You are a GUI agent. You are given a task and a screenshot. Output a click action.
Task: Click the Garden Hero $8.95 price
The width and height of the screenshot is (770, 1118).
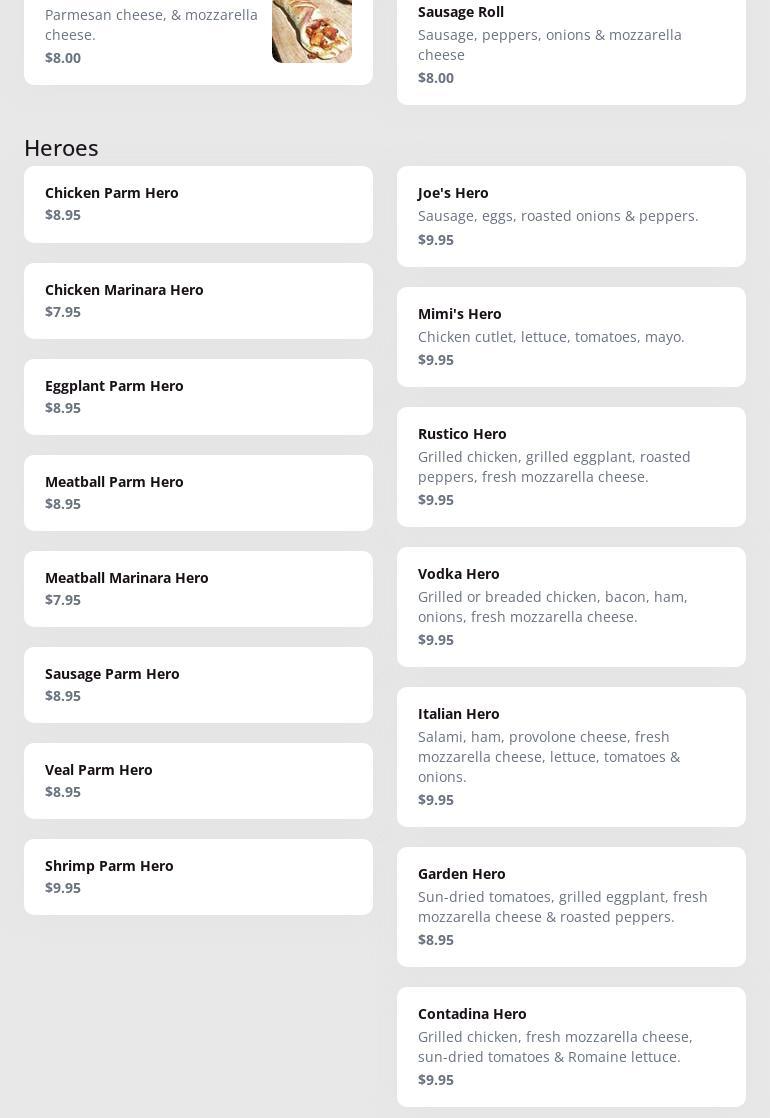[436, 939]
